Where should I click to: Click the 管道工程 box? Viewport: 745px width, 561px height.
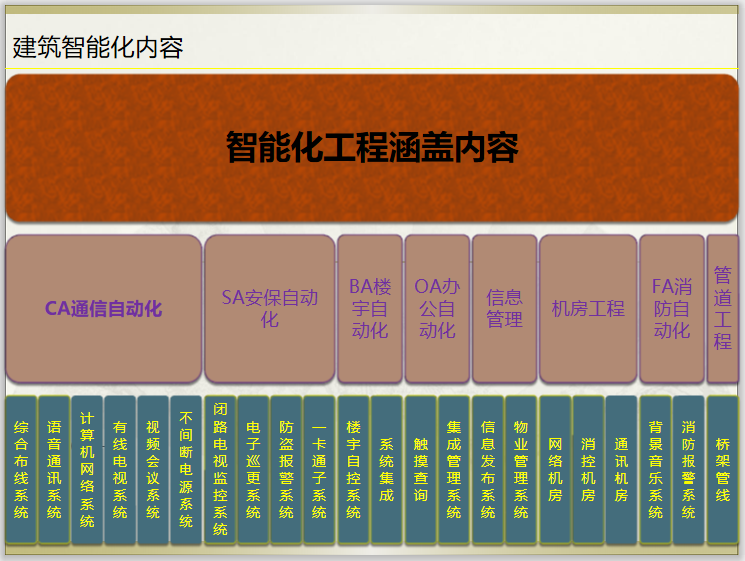pyautogui.click(x=722, y=309)
